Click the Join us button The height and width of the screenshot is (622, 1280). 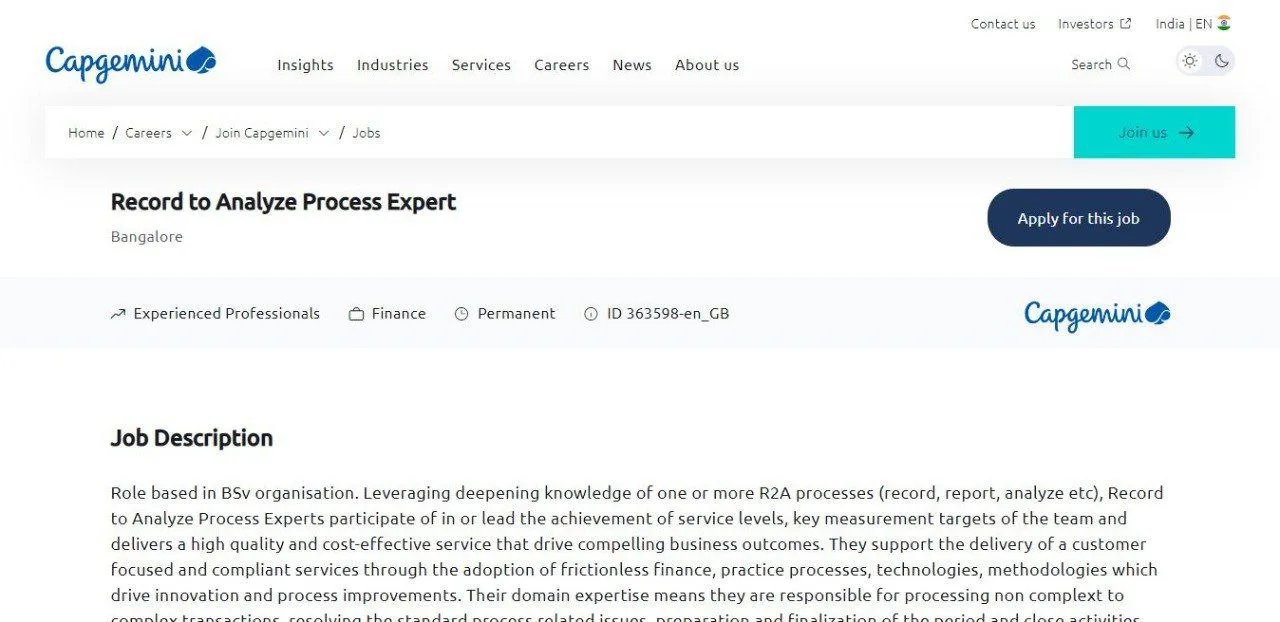[1154, 132]
